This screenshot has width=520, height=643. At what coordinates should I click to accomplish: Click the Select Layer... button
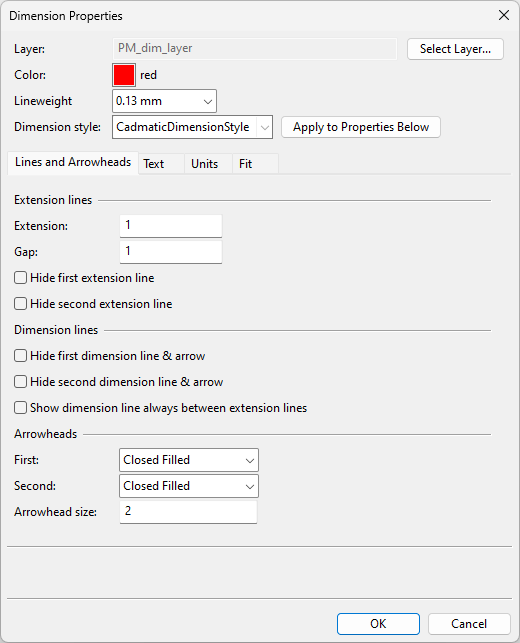pos(455,49)
